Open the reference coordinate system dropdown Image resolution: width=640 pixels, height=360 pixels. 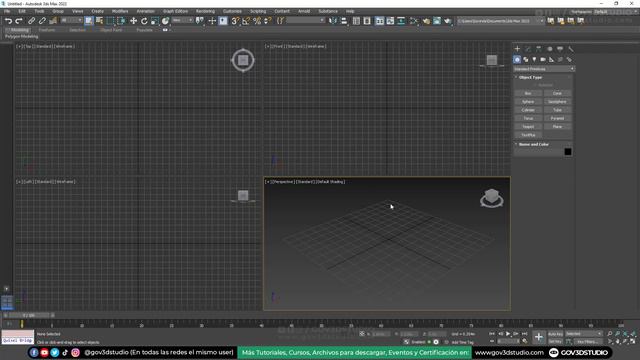182,20
